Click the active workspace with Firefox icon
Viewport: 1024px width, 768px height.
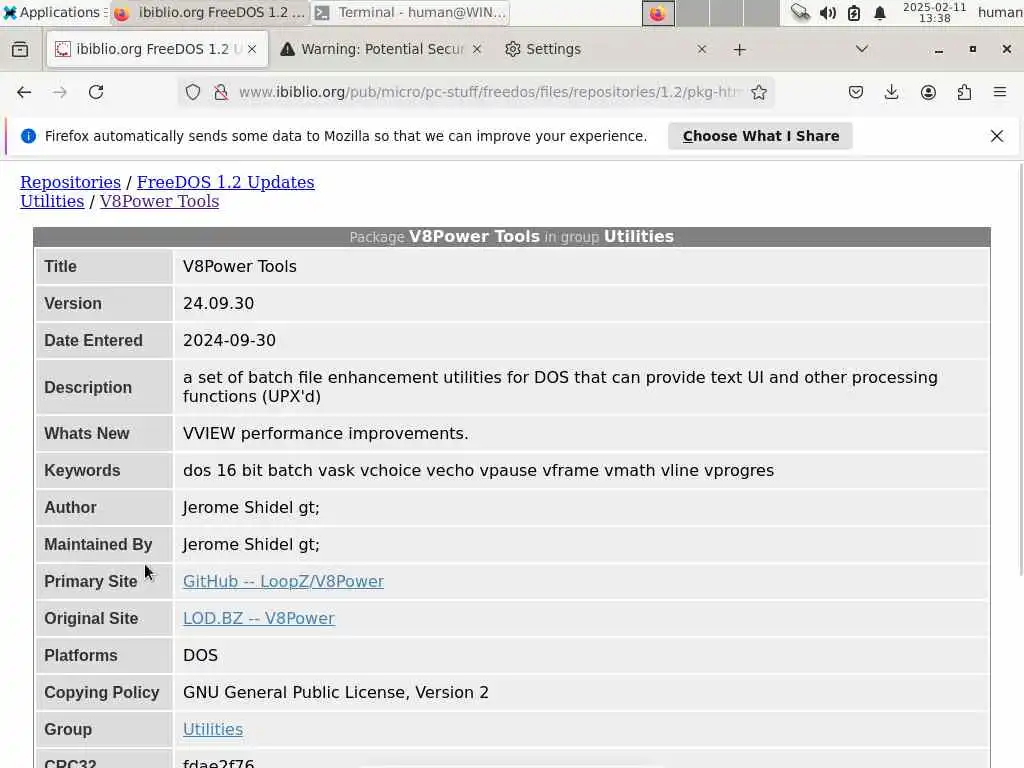(658, 13)
